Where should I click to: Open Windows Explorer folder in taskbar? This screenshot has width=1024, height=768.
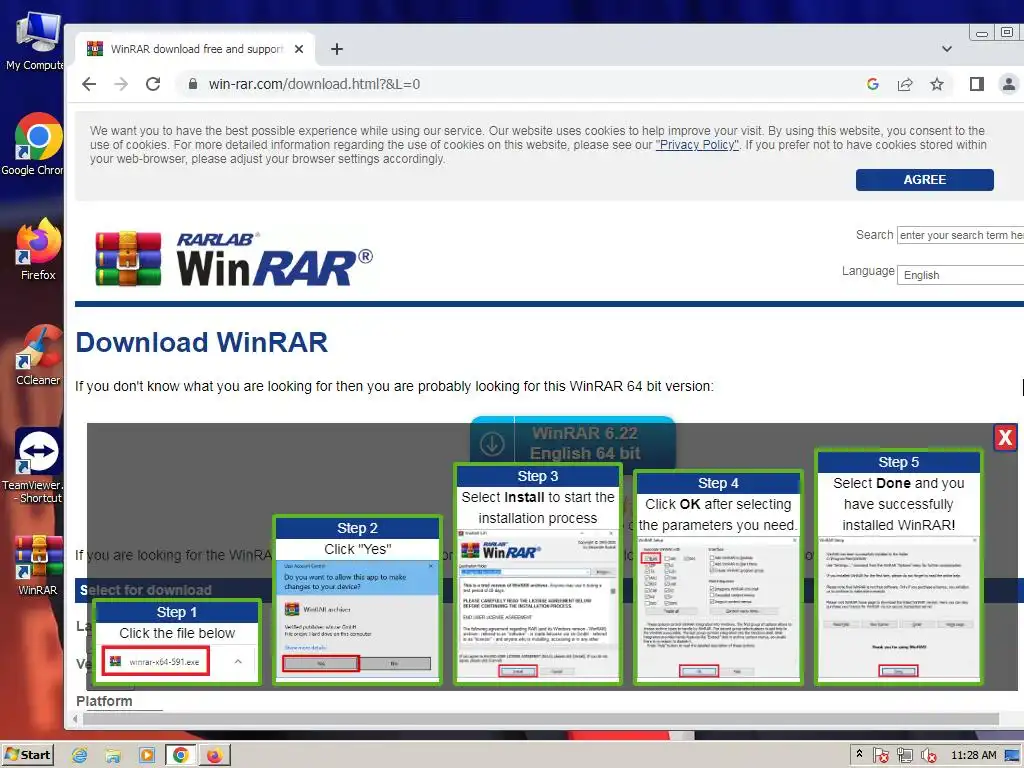(113, 756)
